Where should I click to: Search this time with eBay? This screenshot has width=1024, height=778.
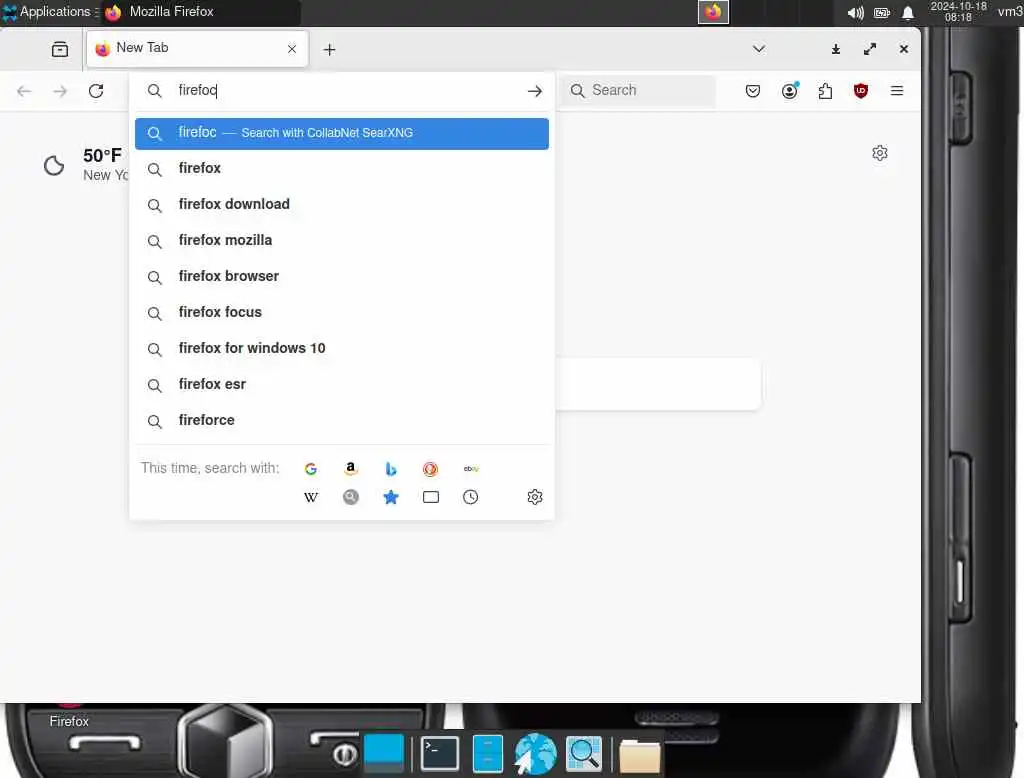pos(471,469)
